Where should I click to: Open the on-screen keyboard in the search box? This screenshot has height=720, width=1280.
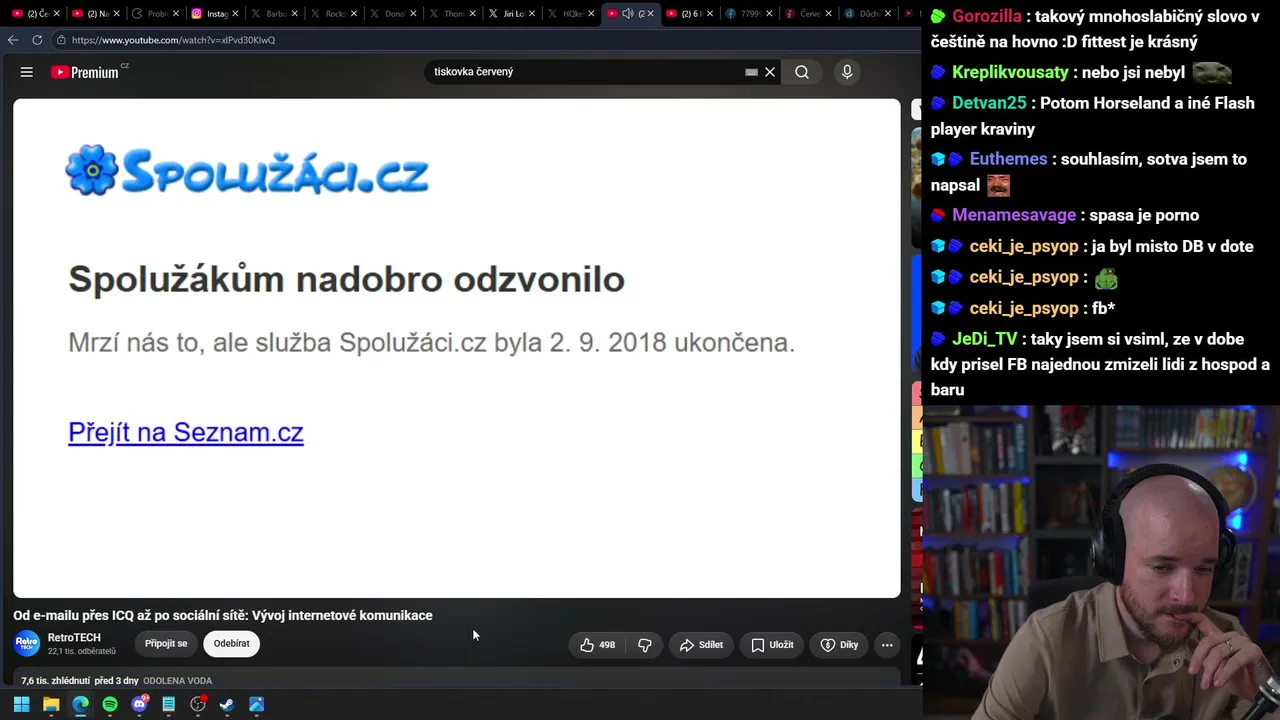(x=751, y=72)
